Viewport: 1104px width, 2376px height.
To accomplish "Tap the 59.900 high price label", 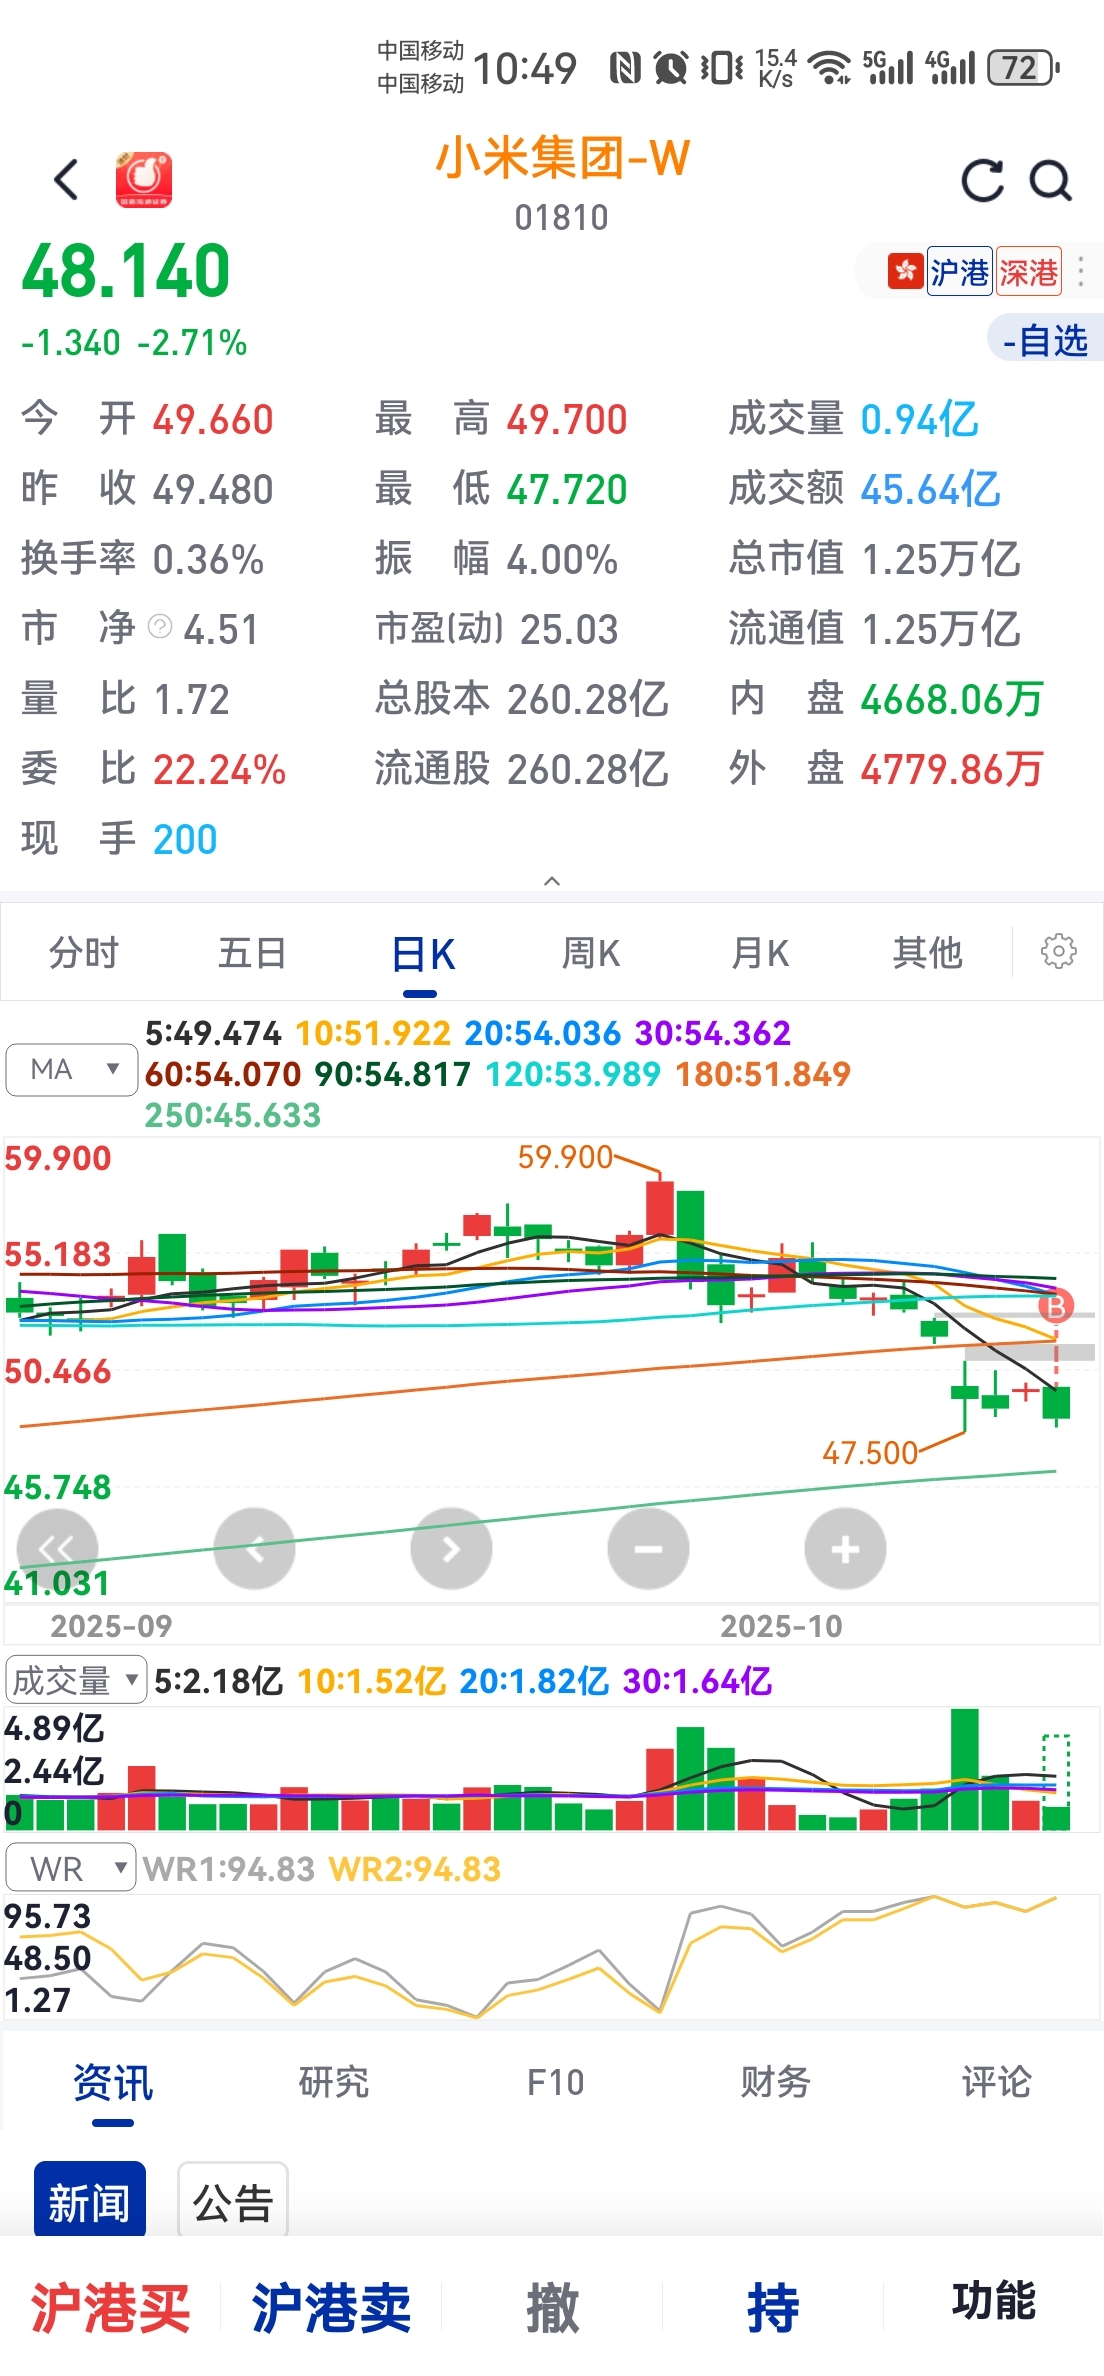I will tap(565, 1157).
